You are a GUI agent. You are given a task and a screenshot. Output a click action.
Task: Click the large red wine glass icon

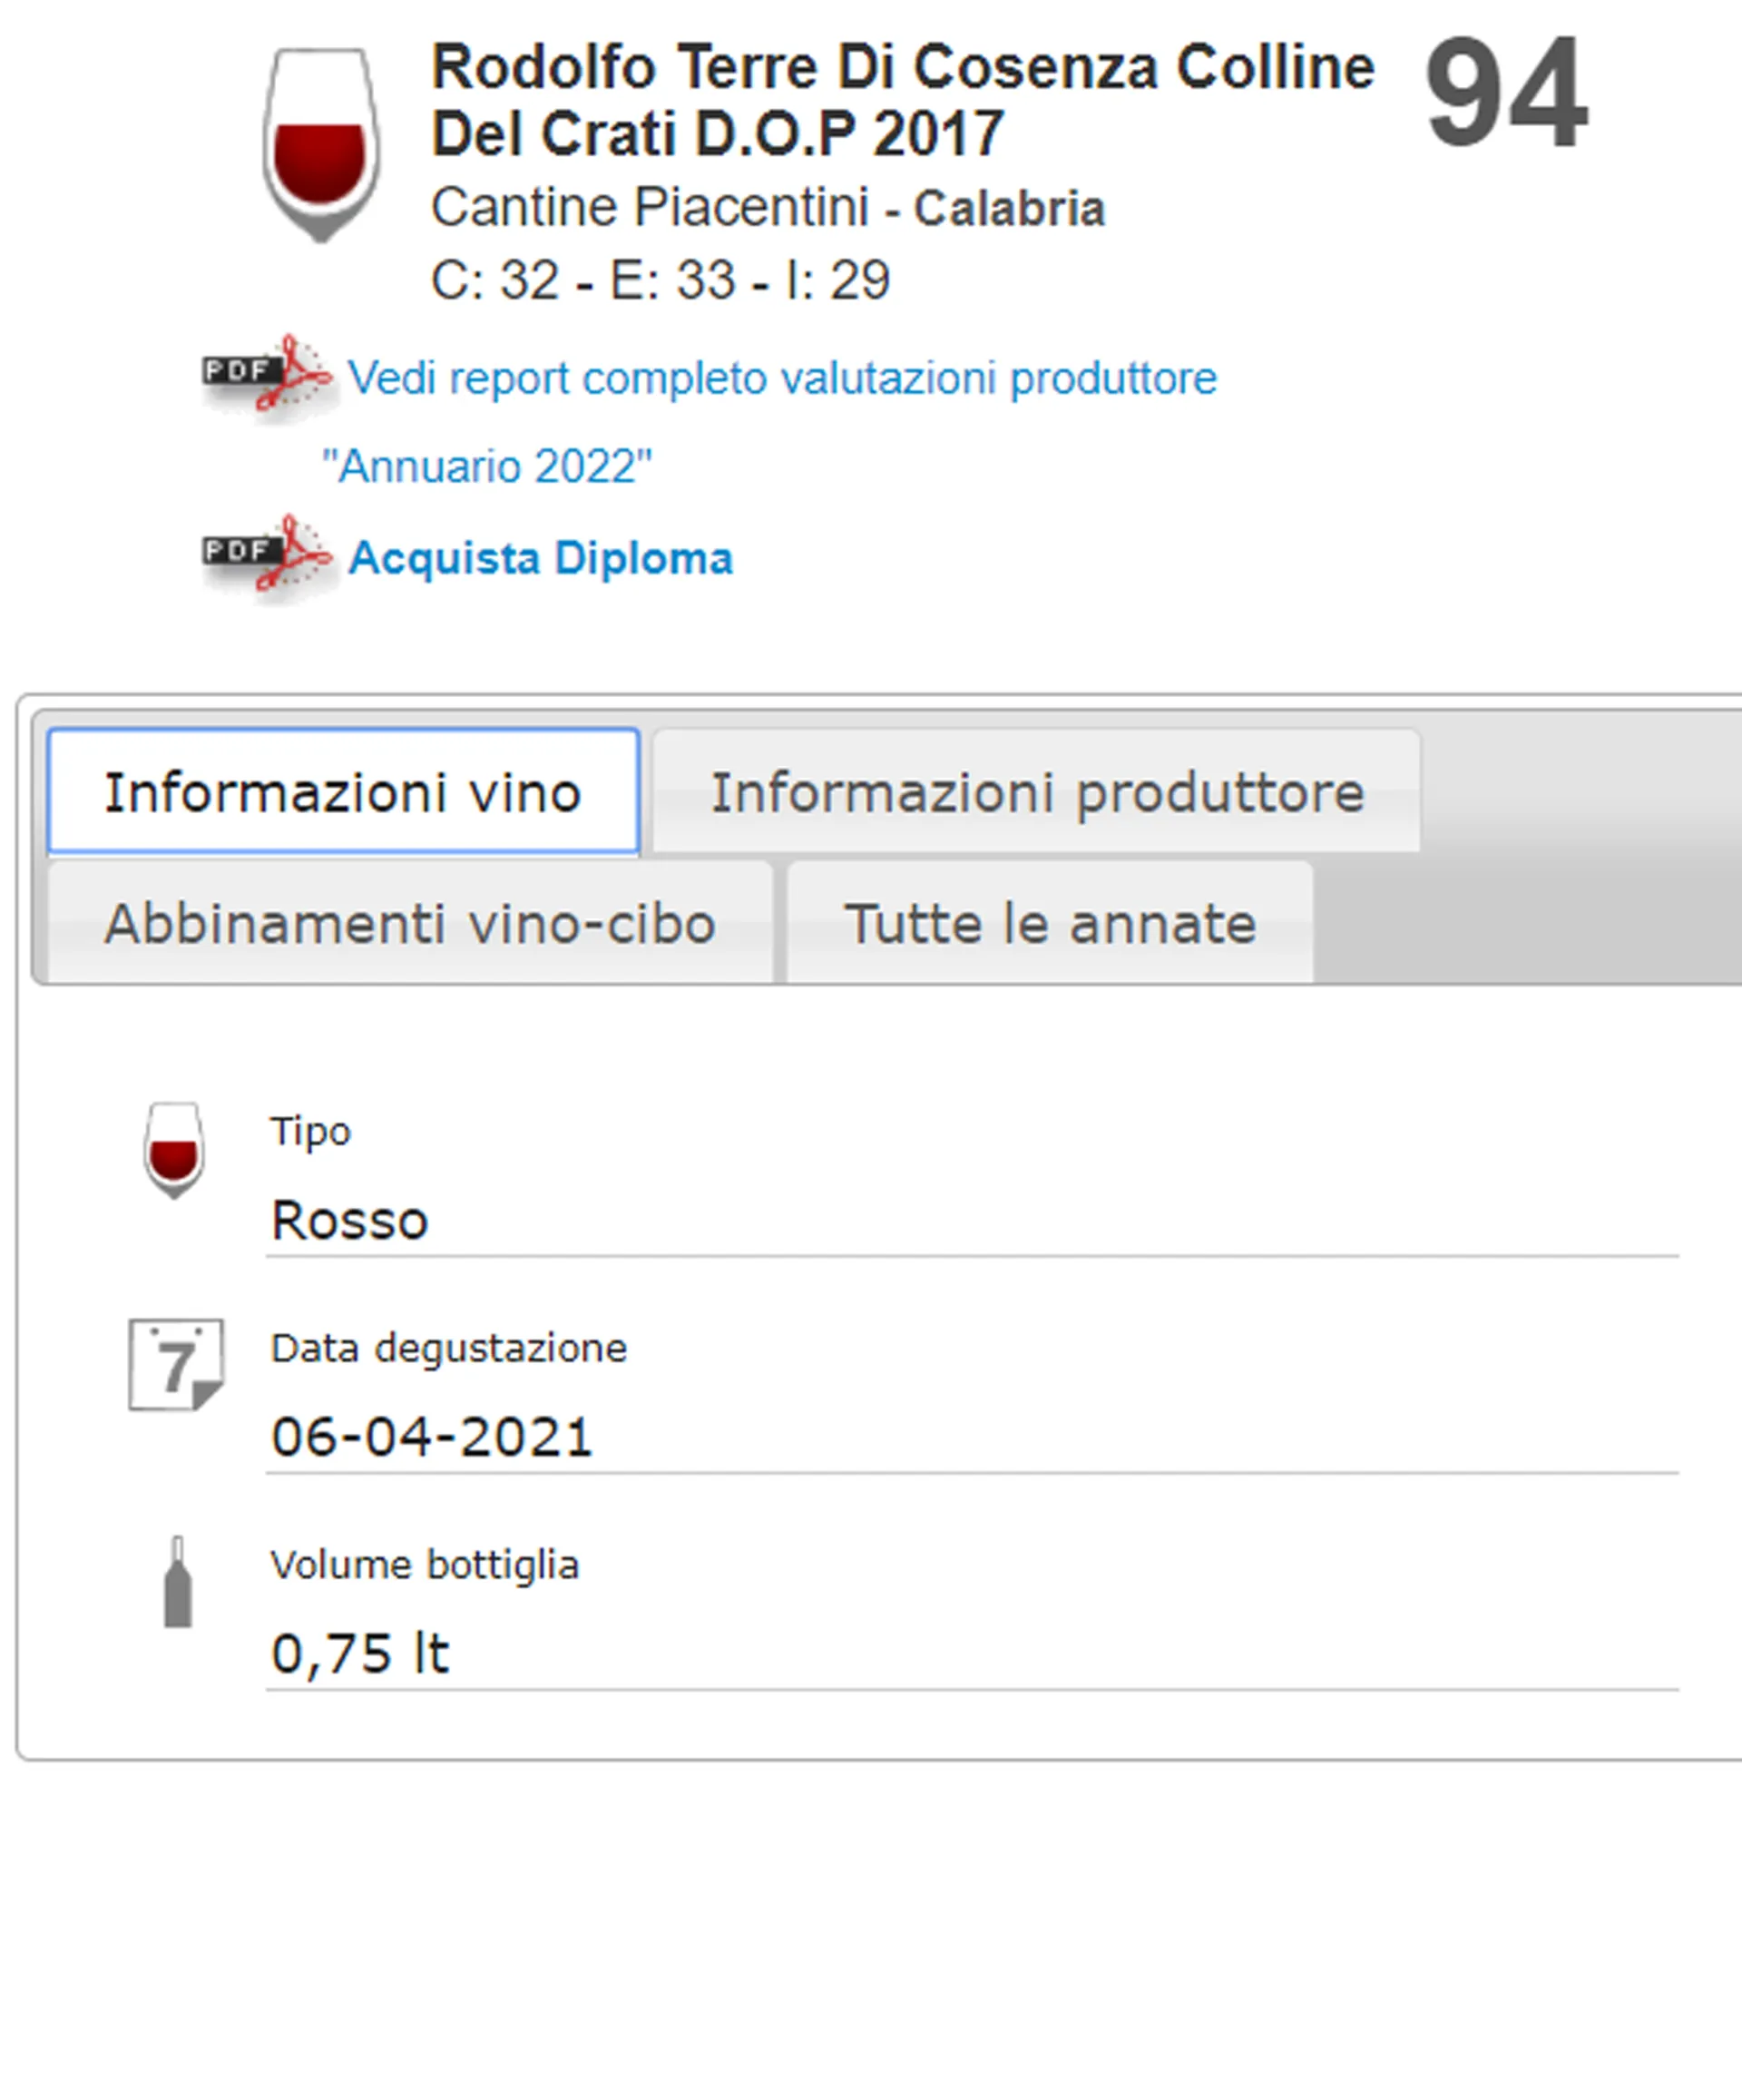point(321,143)
